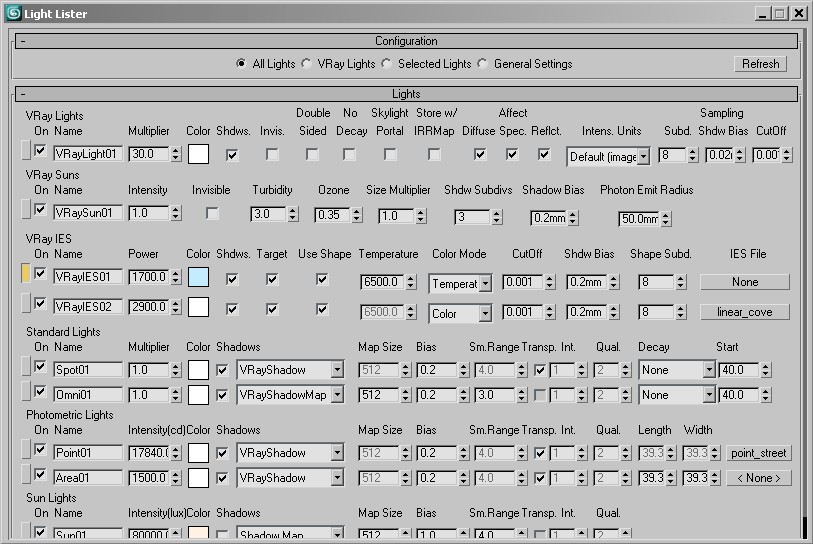The width and height of the screenshot is (813, 544).
Task: Open VRayLight01 Intensity Units dropdown
Action: click(608, 157)
